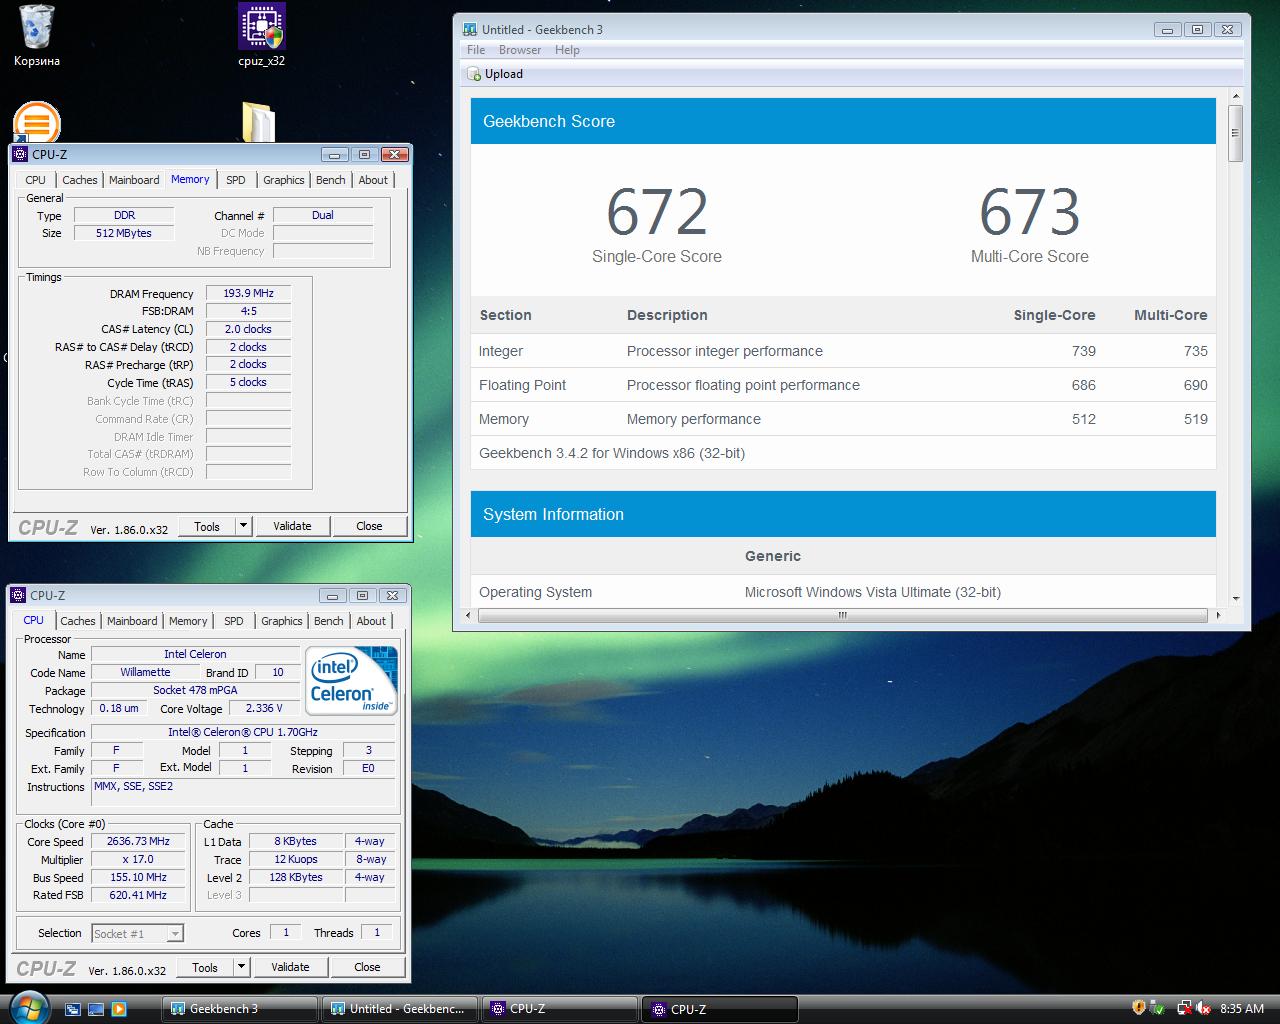Click the Integer row in Geekbench results
This screenshot has width=1280, height=1024.
pos(843,351)
